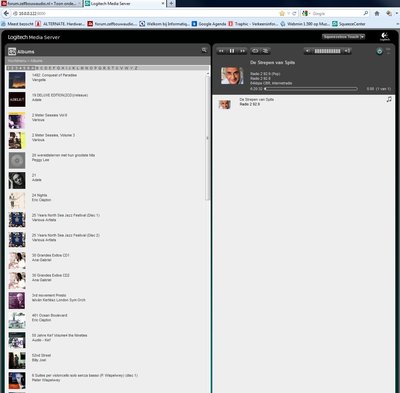400x393 pixels.
Task: Click the music note icon on playlist item
Action: tap(389, 99)
